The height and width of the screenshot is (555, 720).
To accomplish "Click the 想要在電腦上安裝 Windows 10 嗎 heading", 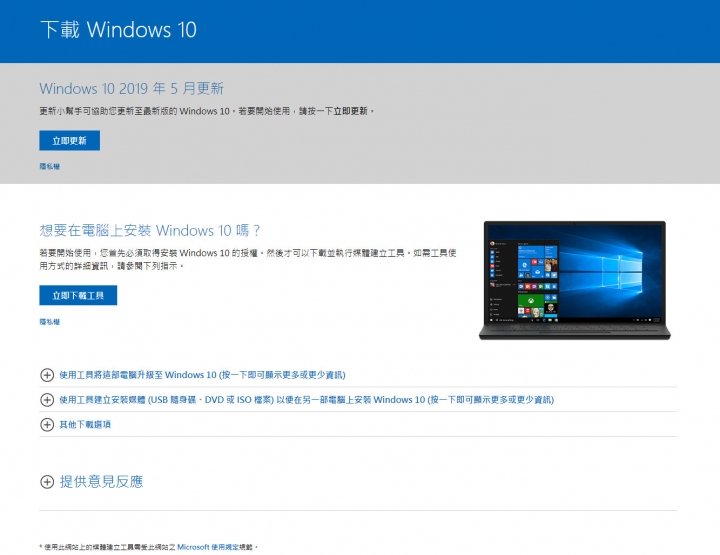I will coord(150,230).
